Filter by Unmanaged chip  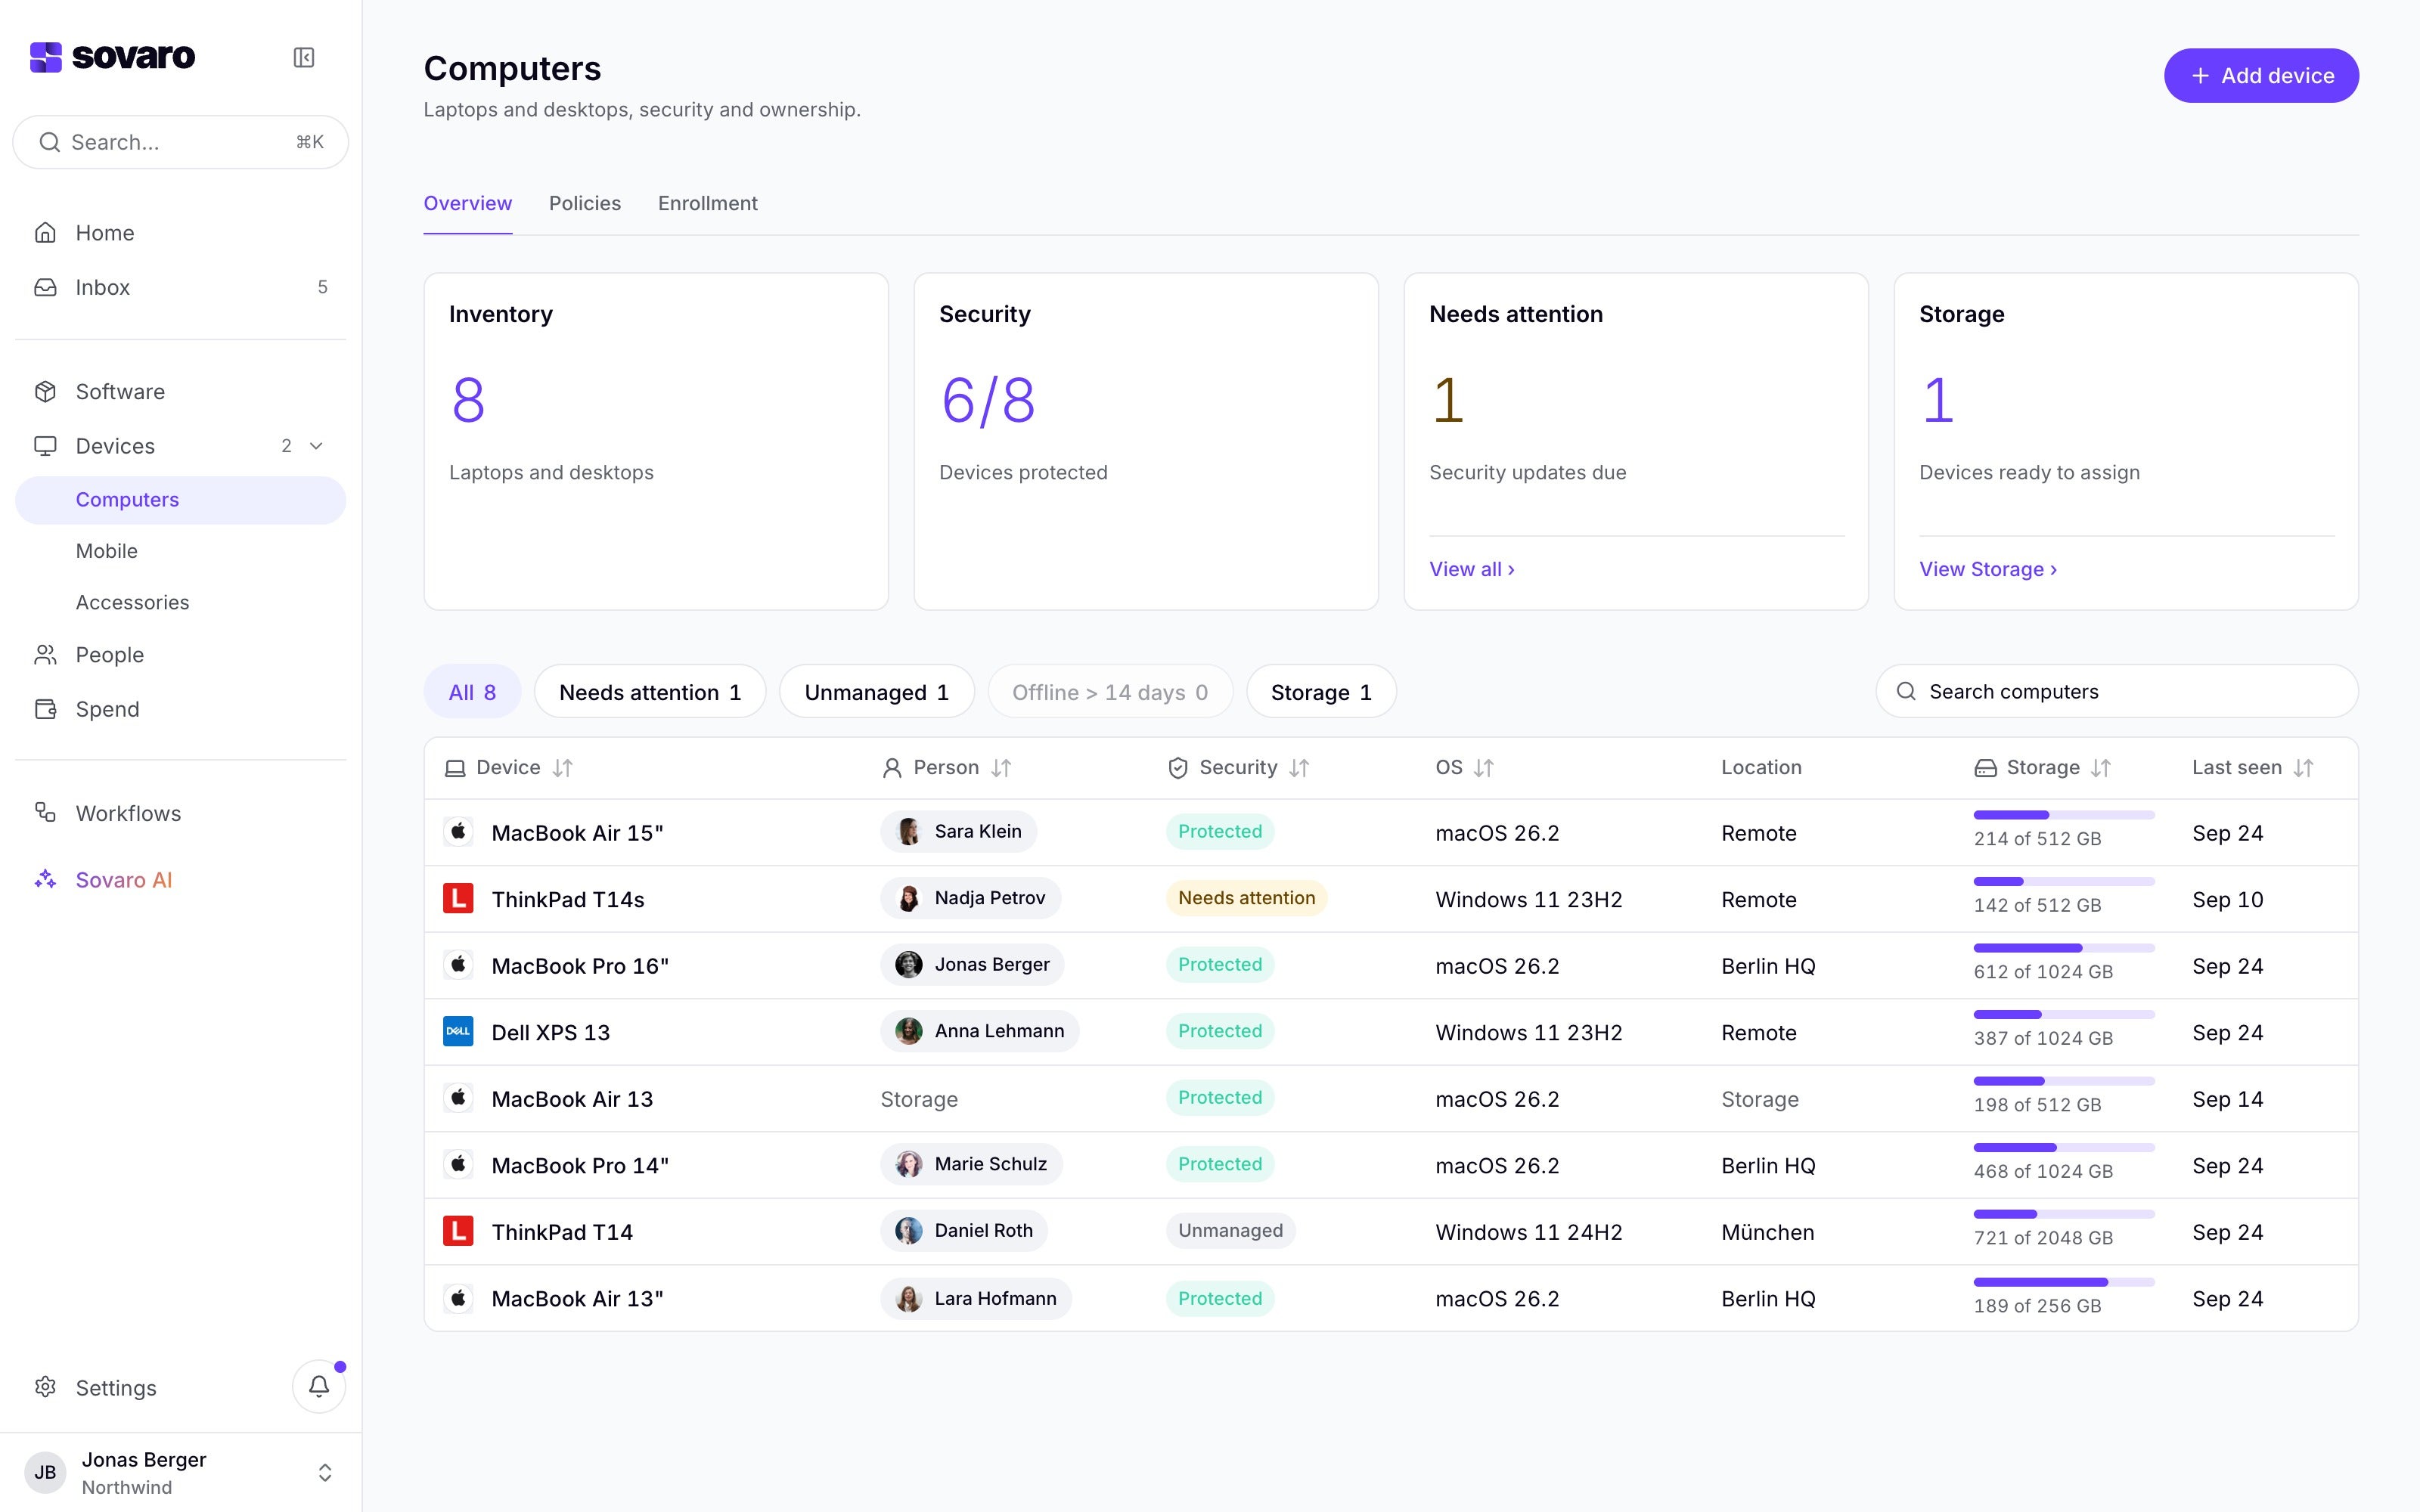click(x=876, y=692)
